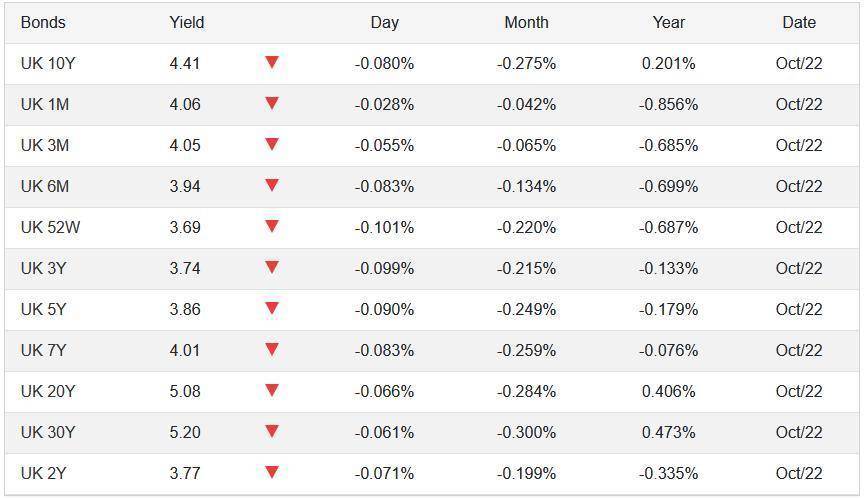Click the Date column header
This screenshot has width=865, height=499.
(x=799, y=22)
